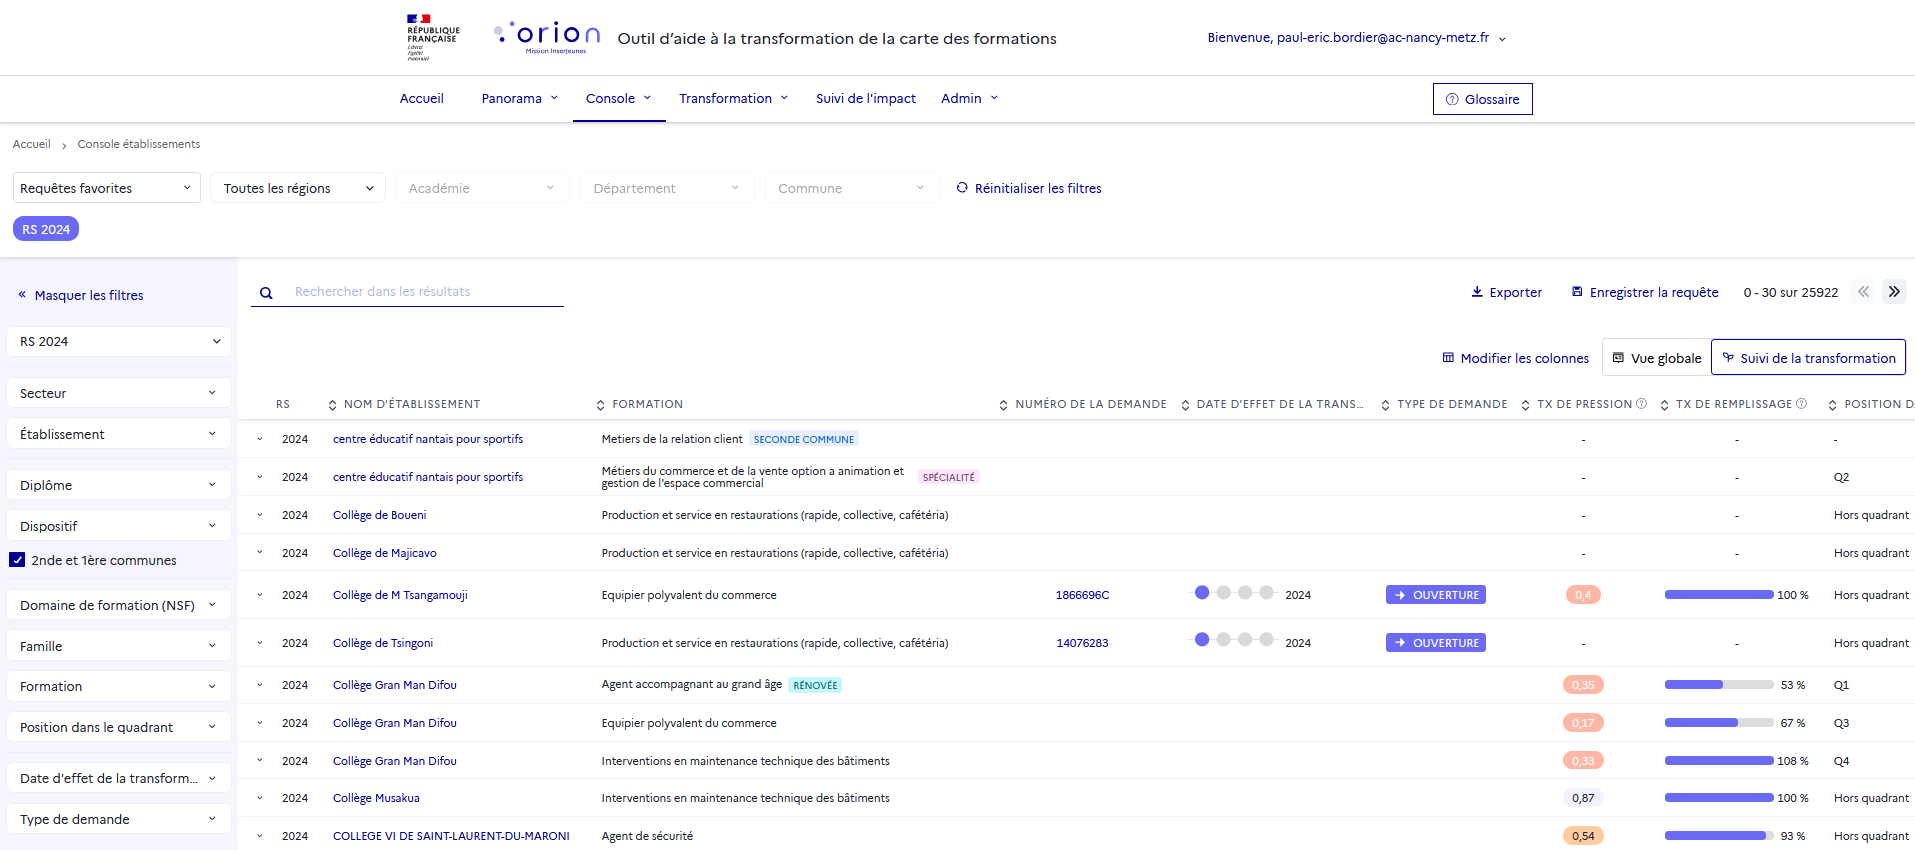Click status dots for request 1866696C

(x=1234, y=592)
